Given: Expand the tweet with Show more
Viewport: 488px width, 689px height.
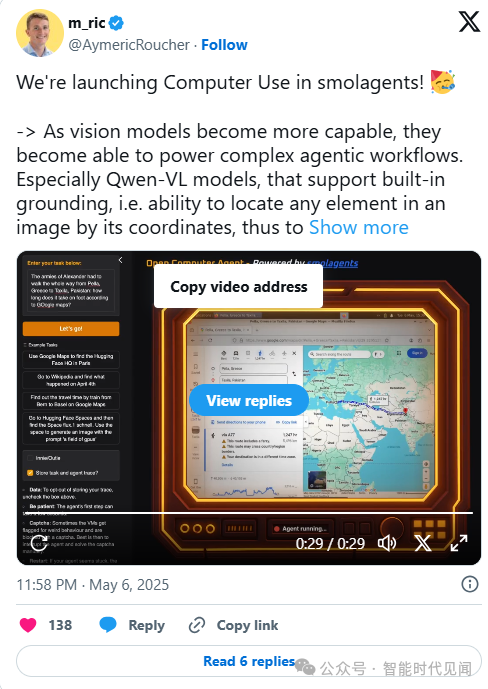Looking at the screenshot, I should (358, 228).
